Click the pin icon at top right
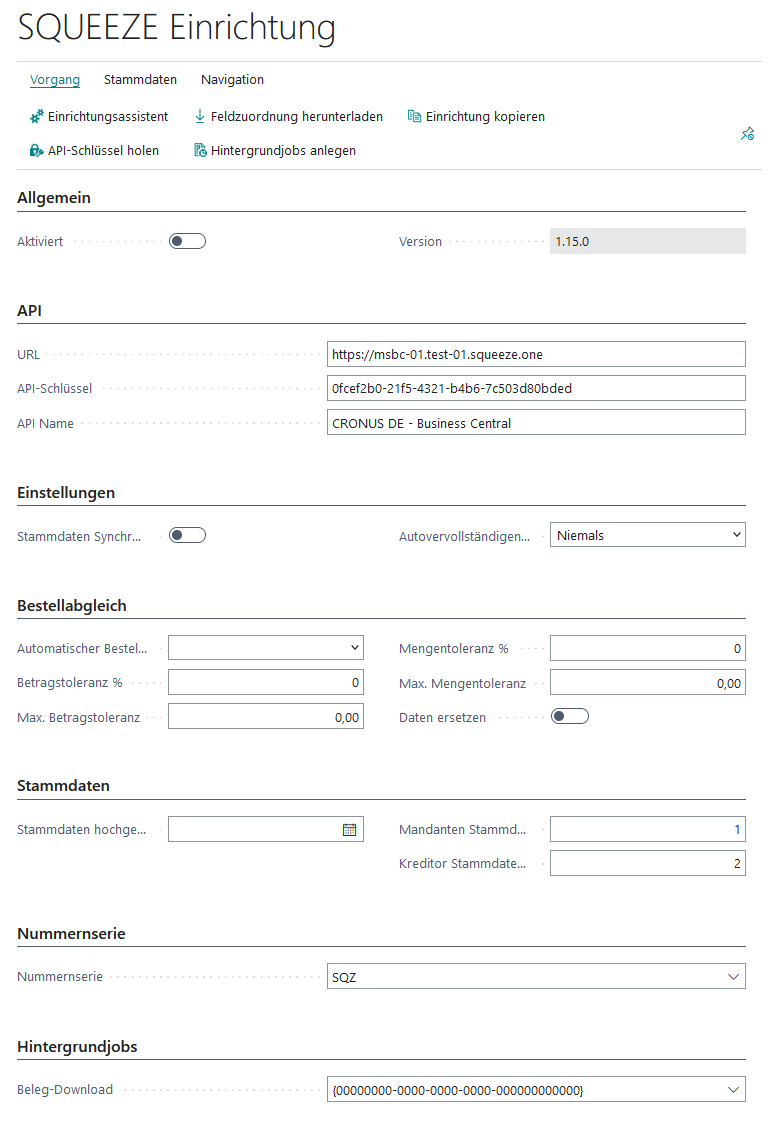Screen dimensions: 772x1126 (747, 134)
